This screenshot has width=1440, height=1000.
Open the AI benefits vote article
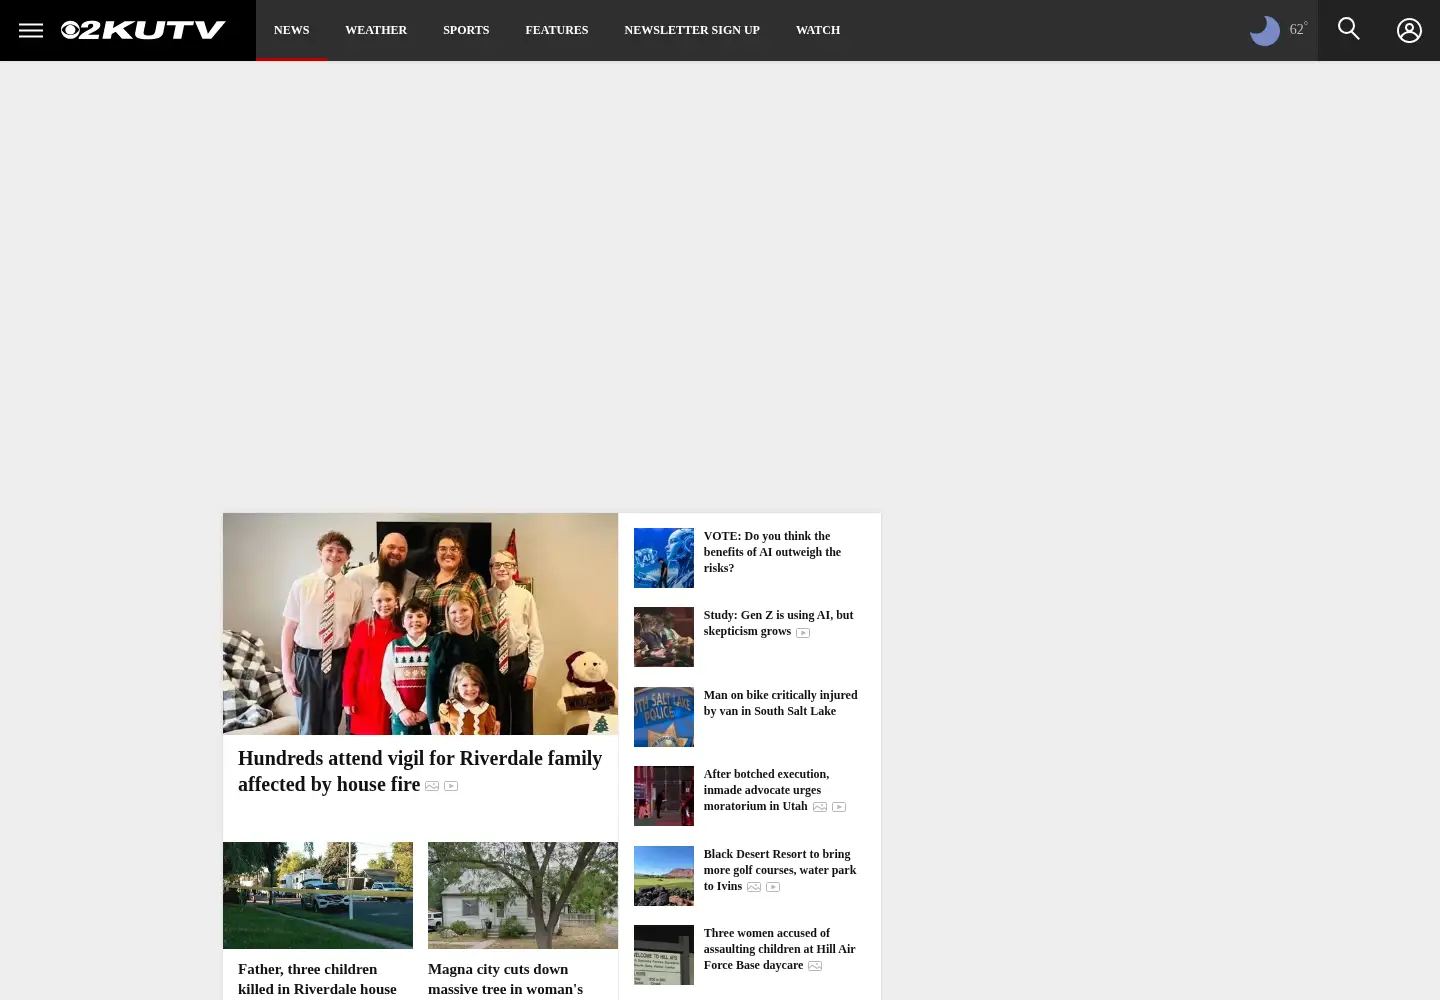(x=772, y=552)
